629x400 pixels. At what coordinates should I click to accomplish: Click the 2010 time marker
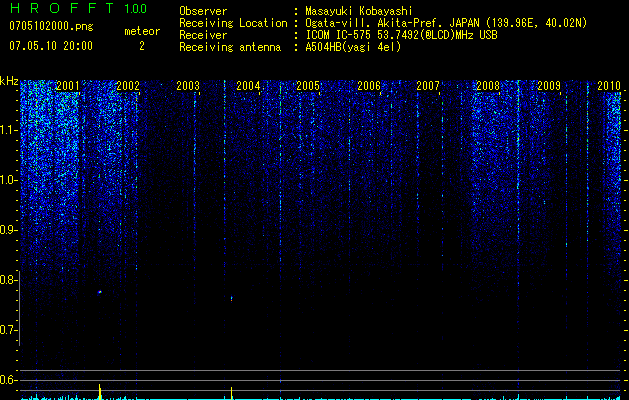609,86
